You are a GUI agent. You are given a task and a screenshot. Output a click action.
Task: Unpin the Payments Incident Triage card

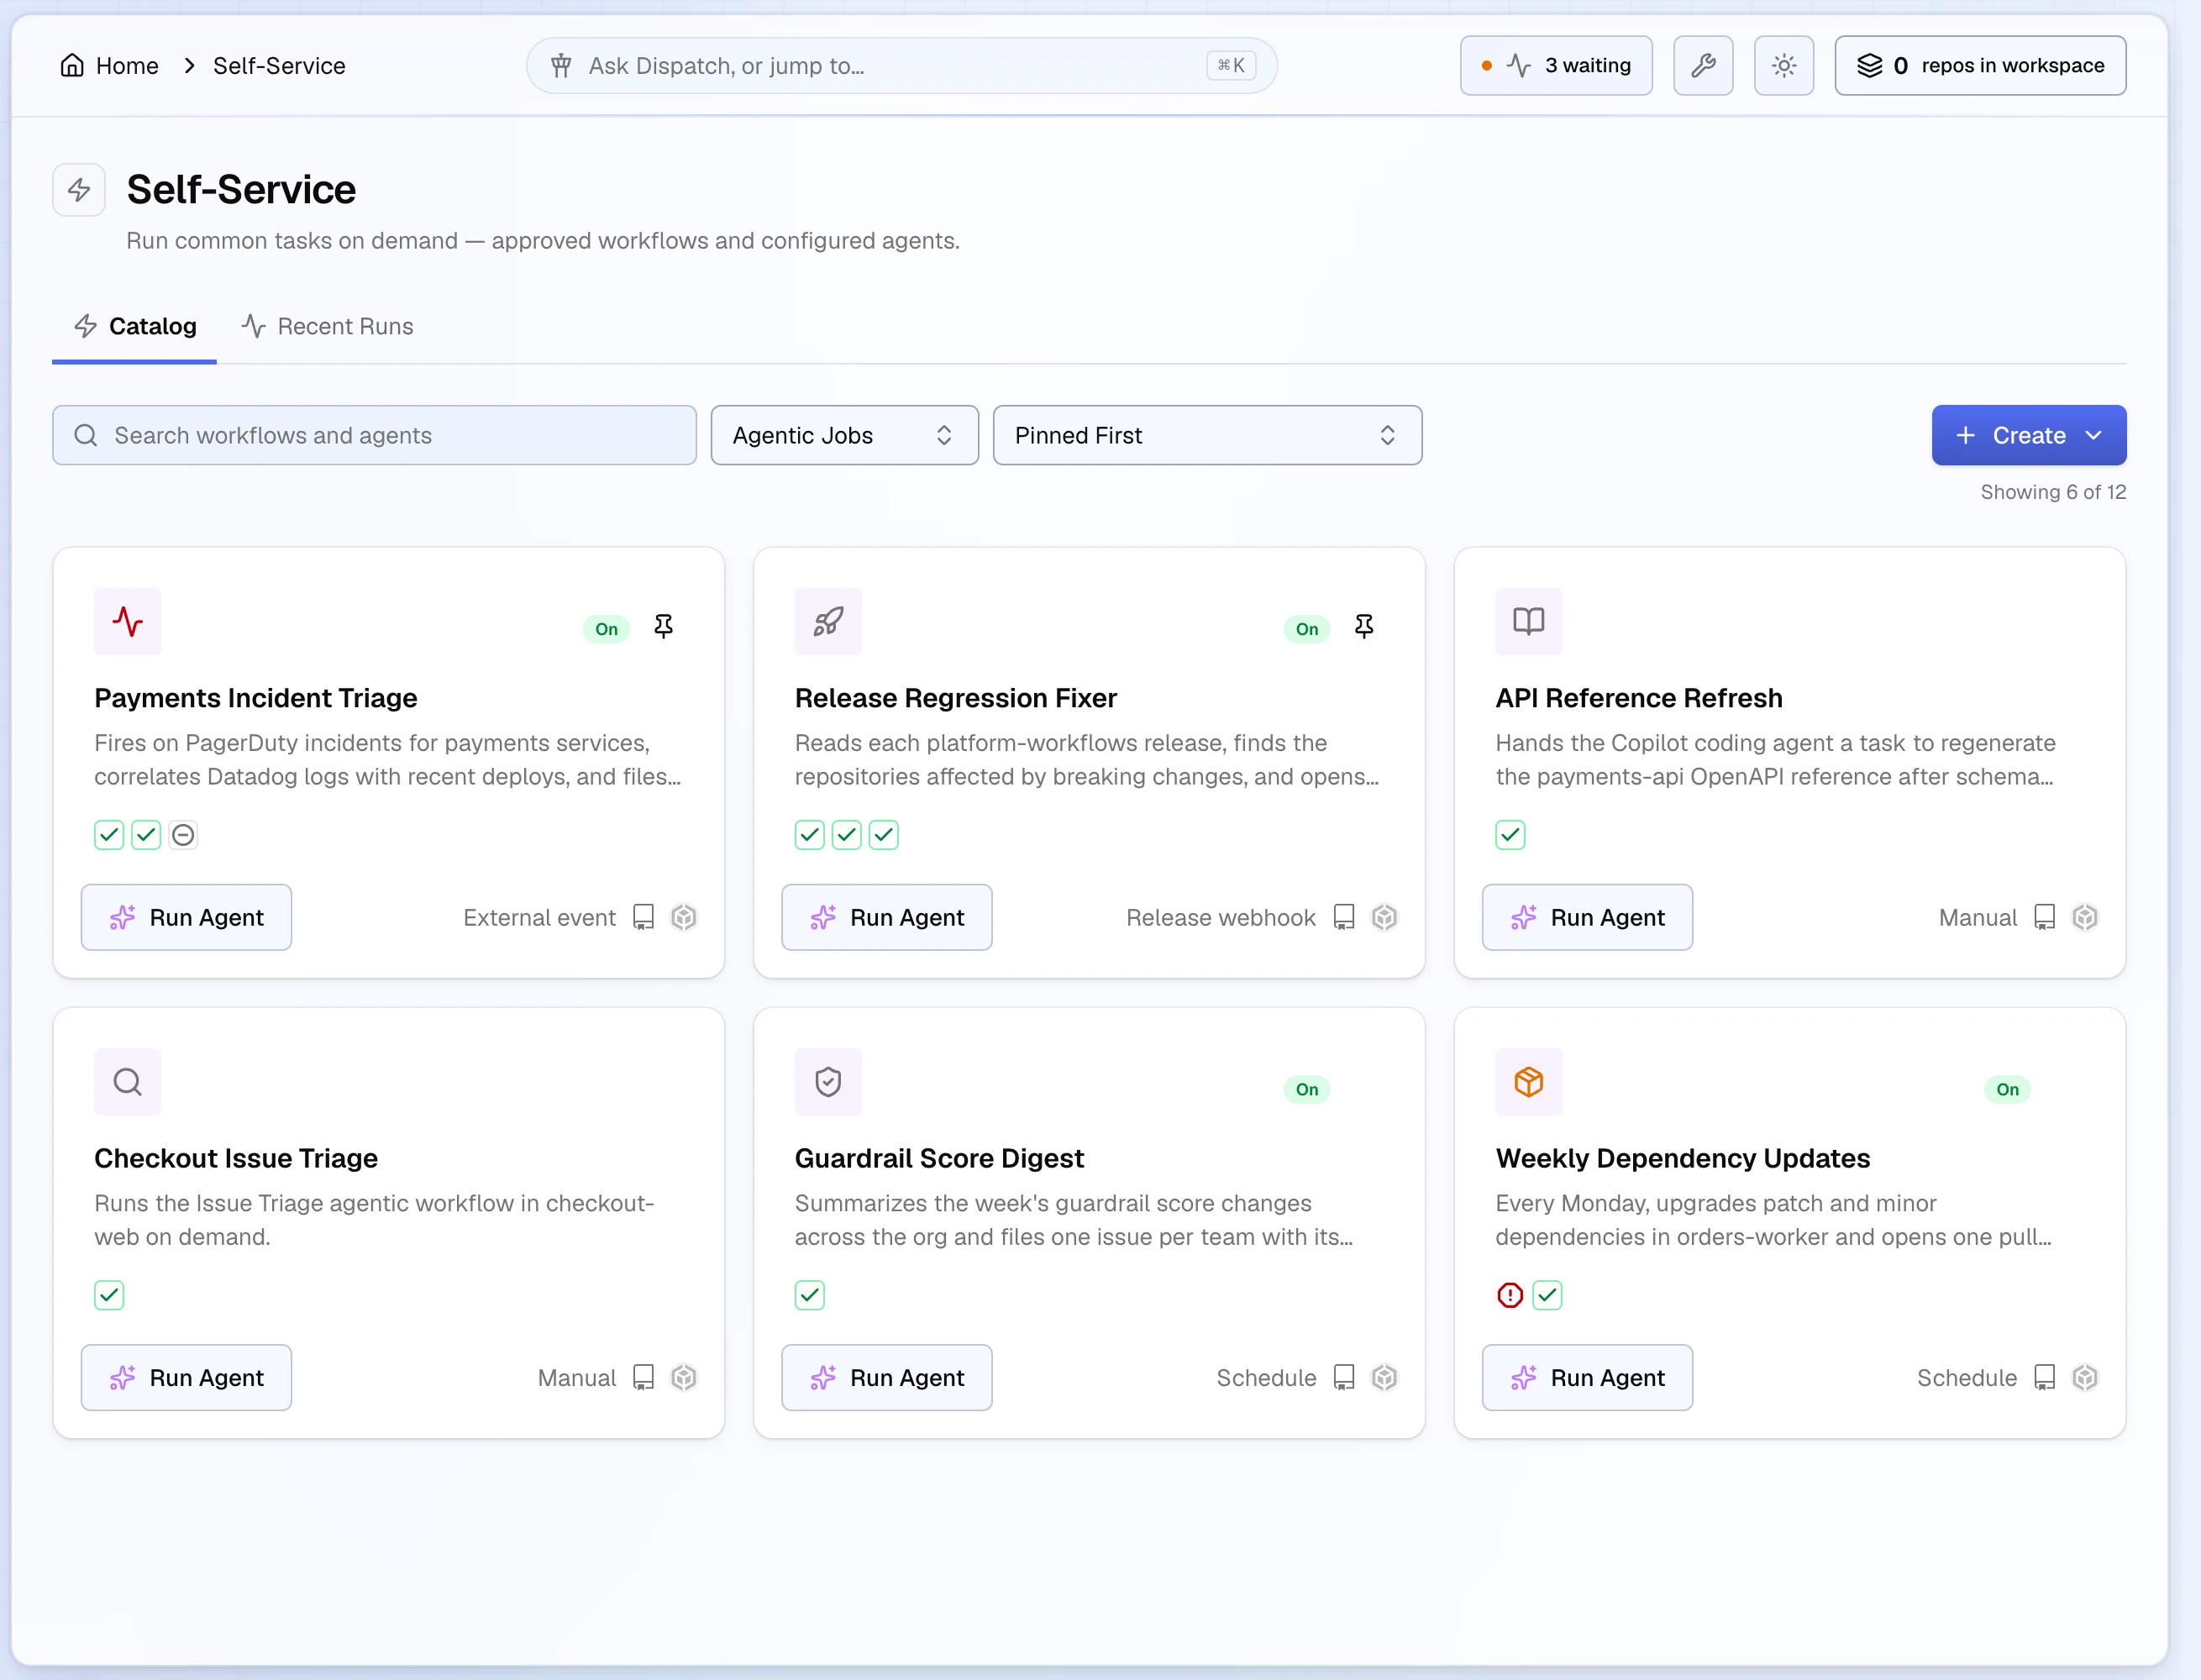663,627
